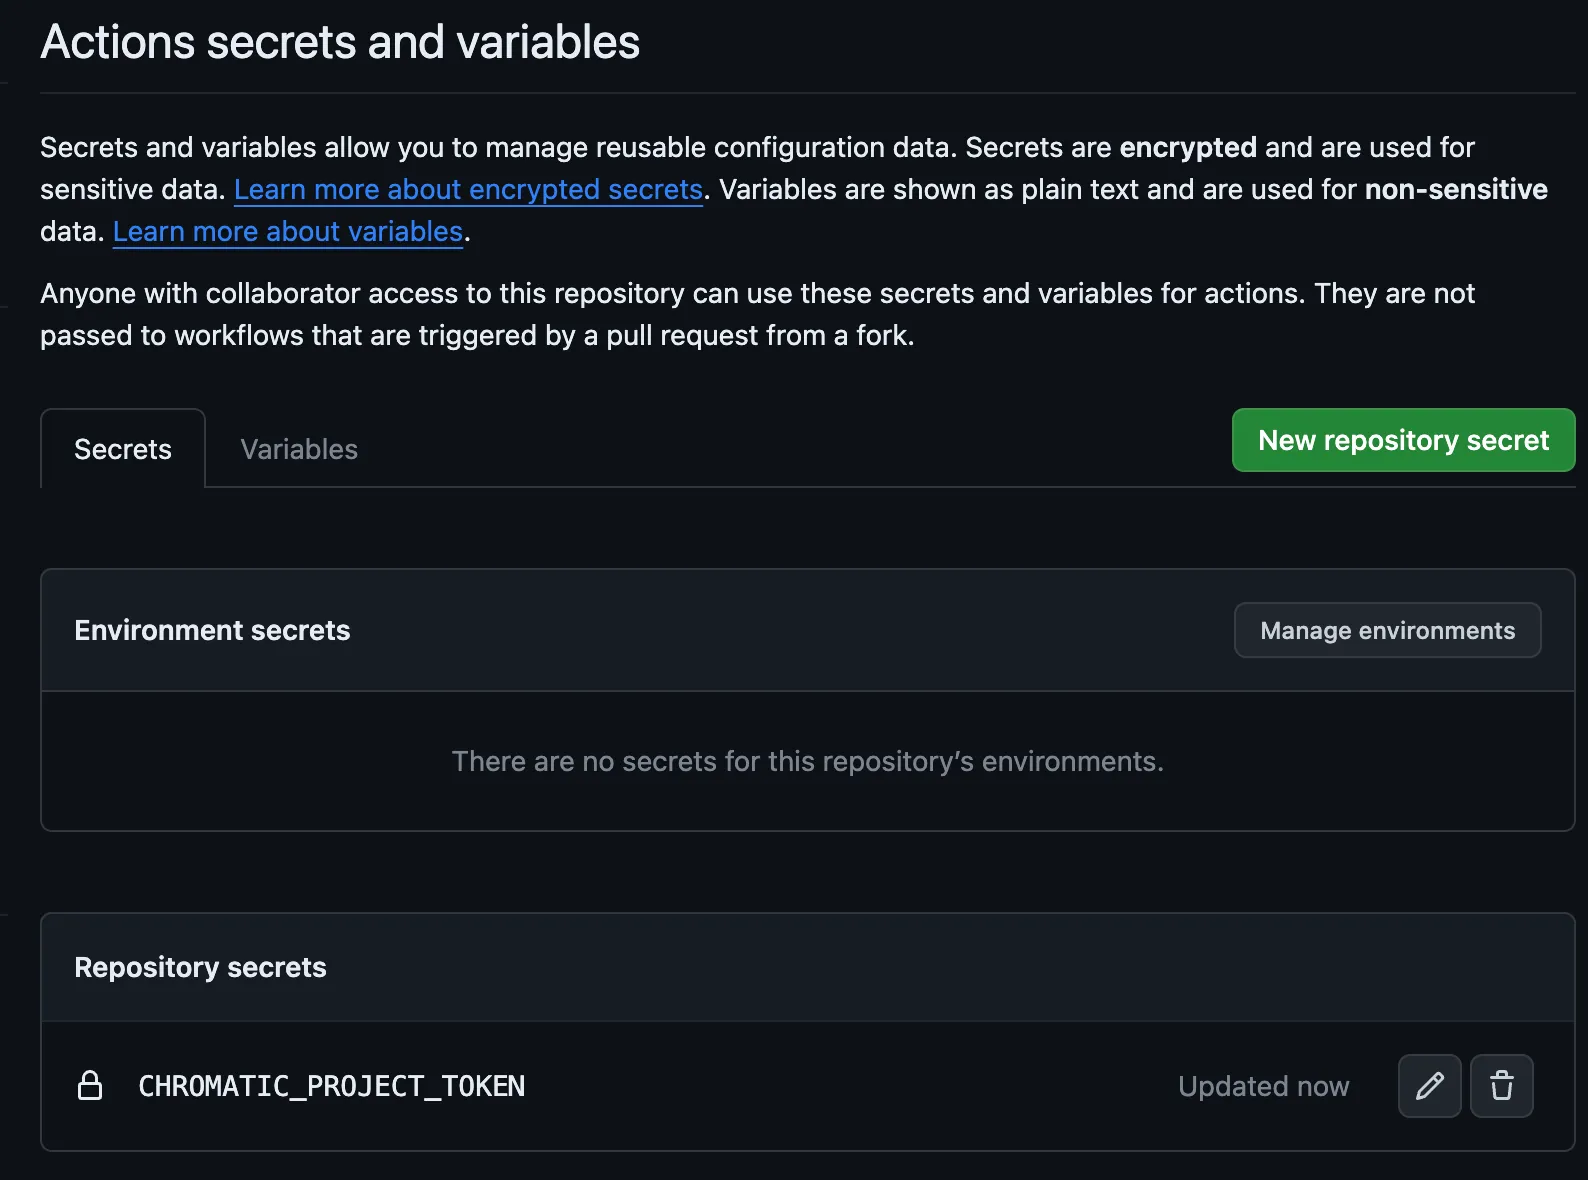The width and height of the screenshot is (1588, 1180).
Task: Switch to the Variables tab
Action: (x=299, y=450)
